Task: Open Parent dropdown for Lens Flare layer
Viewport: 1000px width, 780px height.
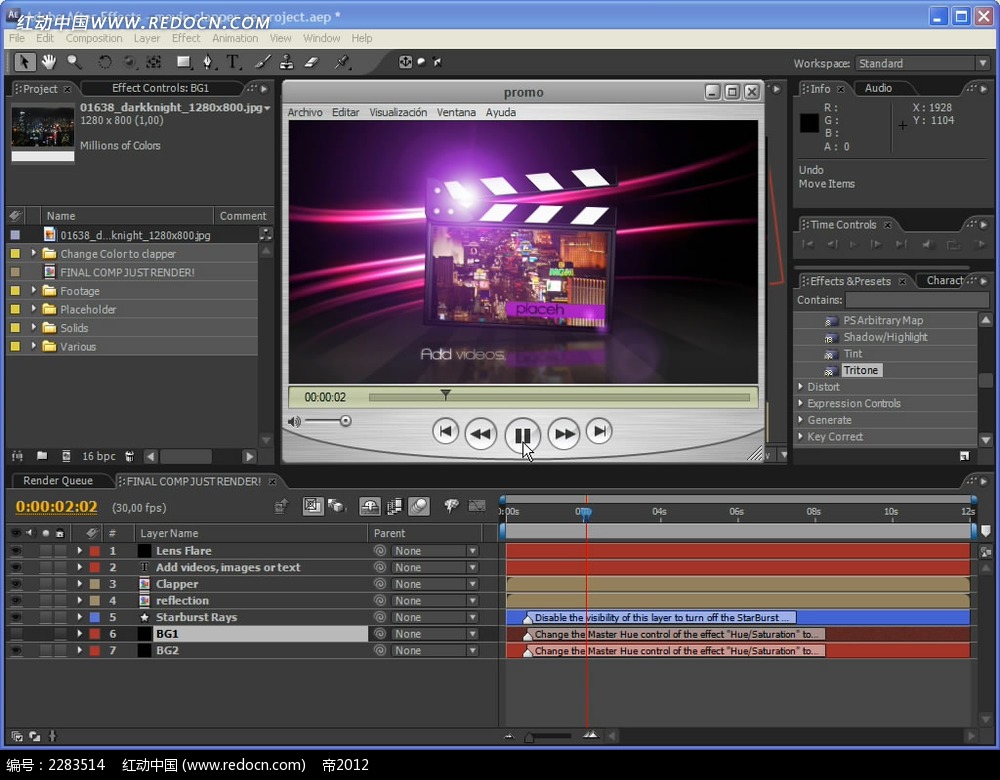Action: pos(435,550)
